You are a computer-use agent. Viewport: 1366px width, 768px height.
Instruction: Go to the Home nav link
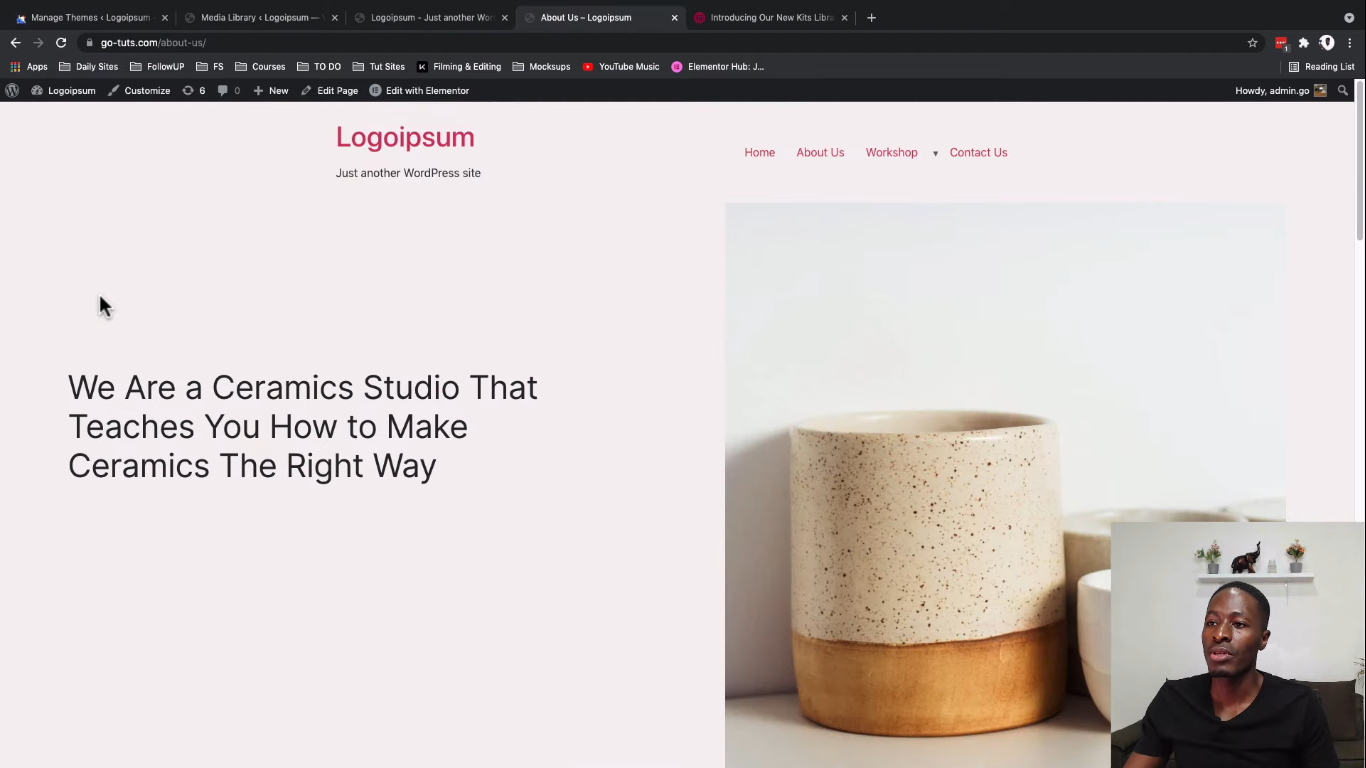click(760, 152)
